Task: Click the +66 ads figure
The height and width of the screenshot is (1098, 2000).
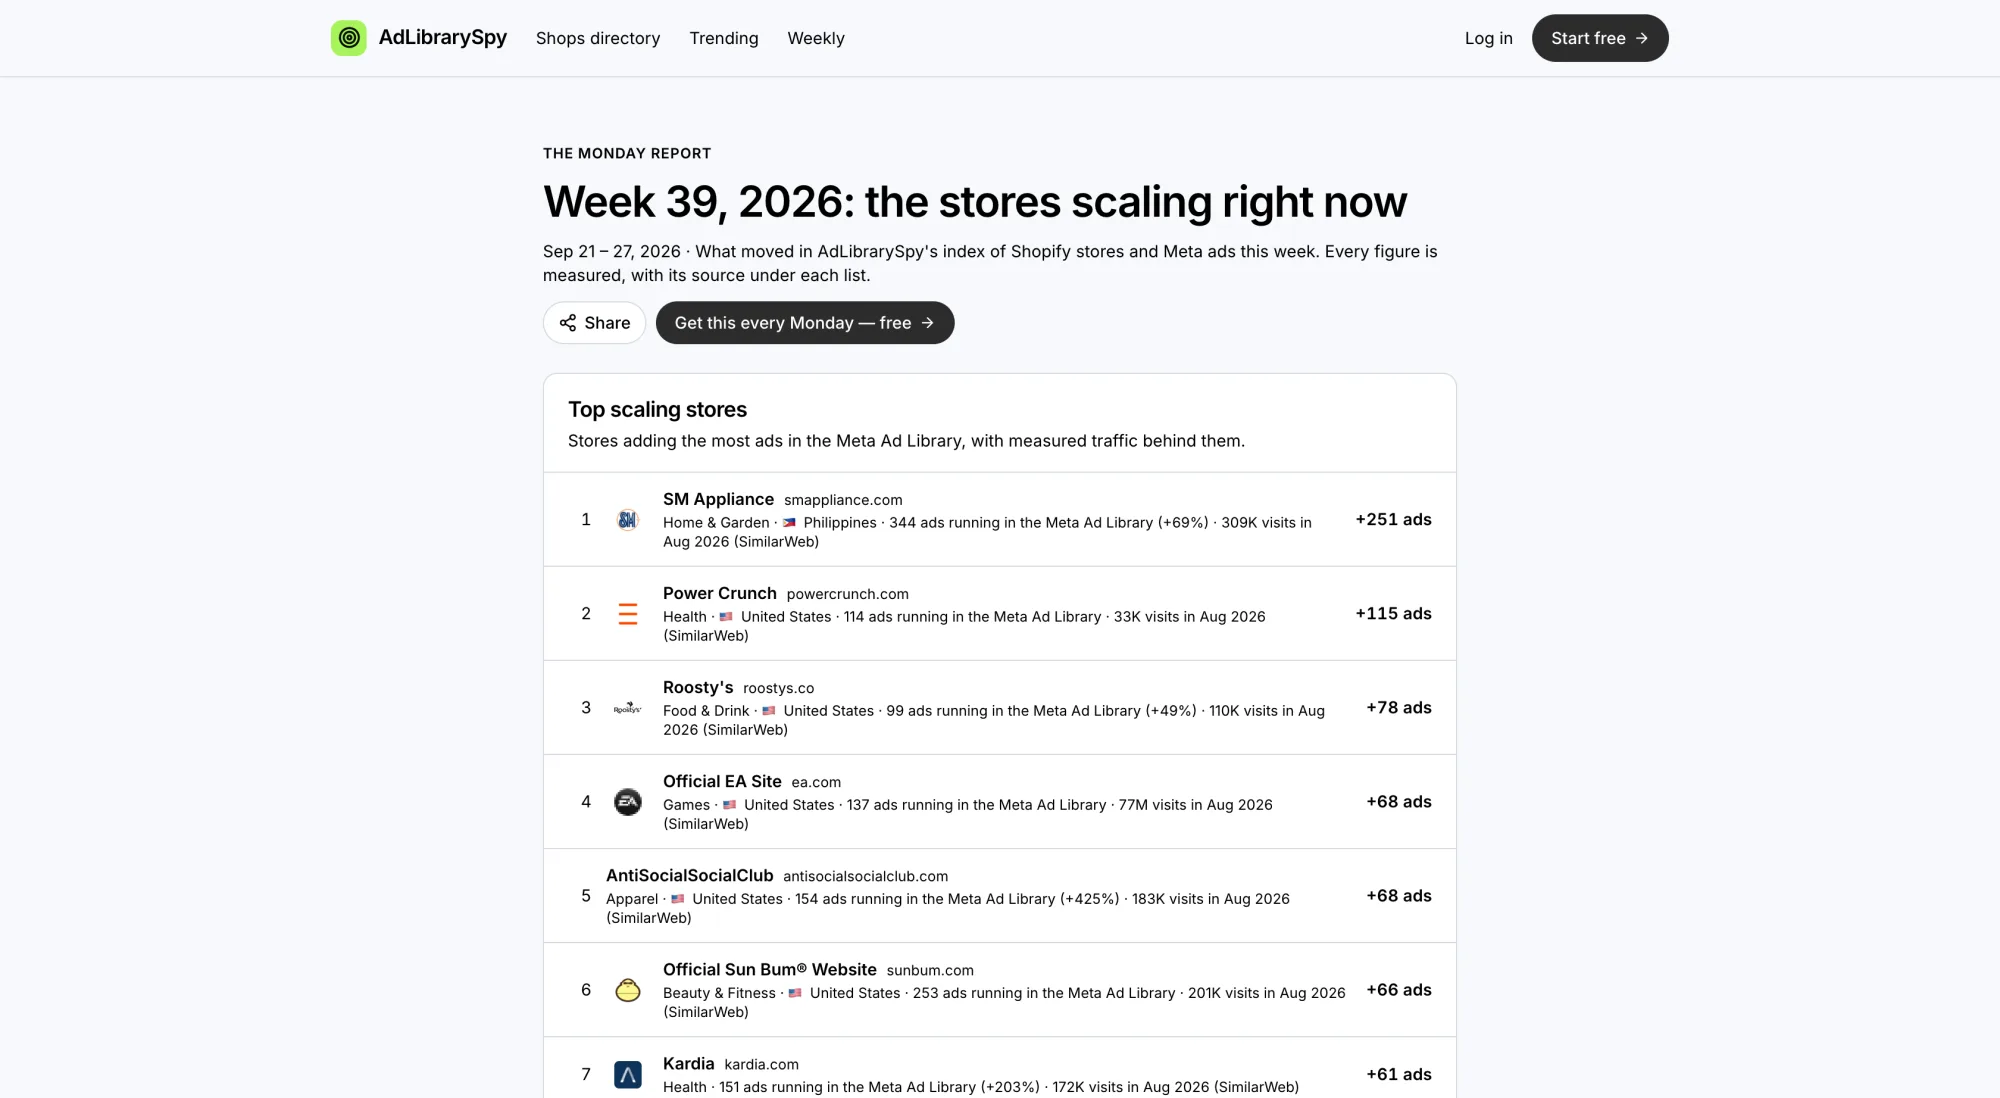Action: click(x=1399, y=990)
